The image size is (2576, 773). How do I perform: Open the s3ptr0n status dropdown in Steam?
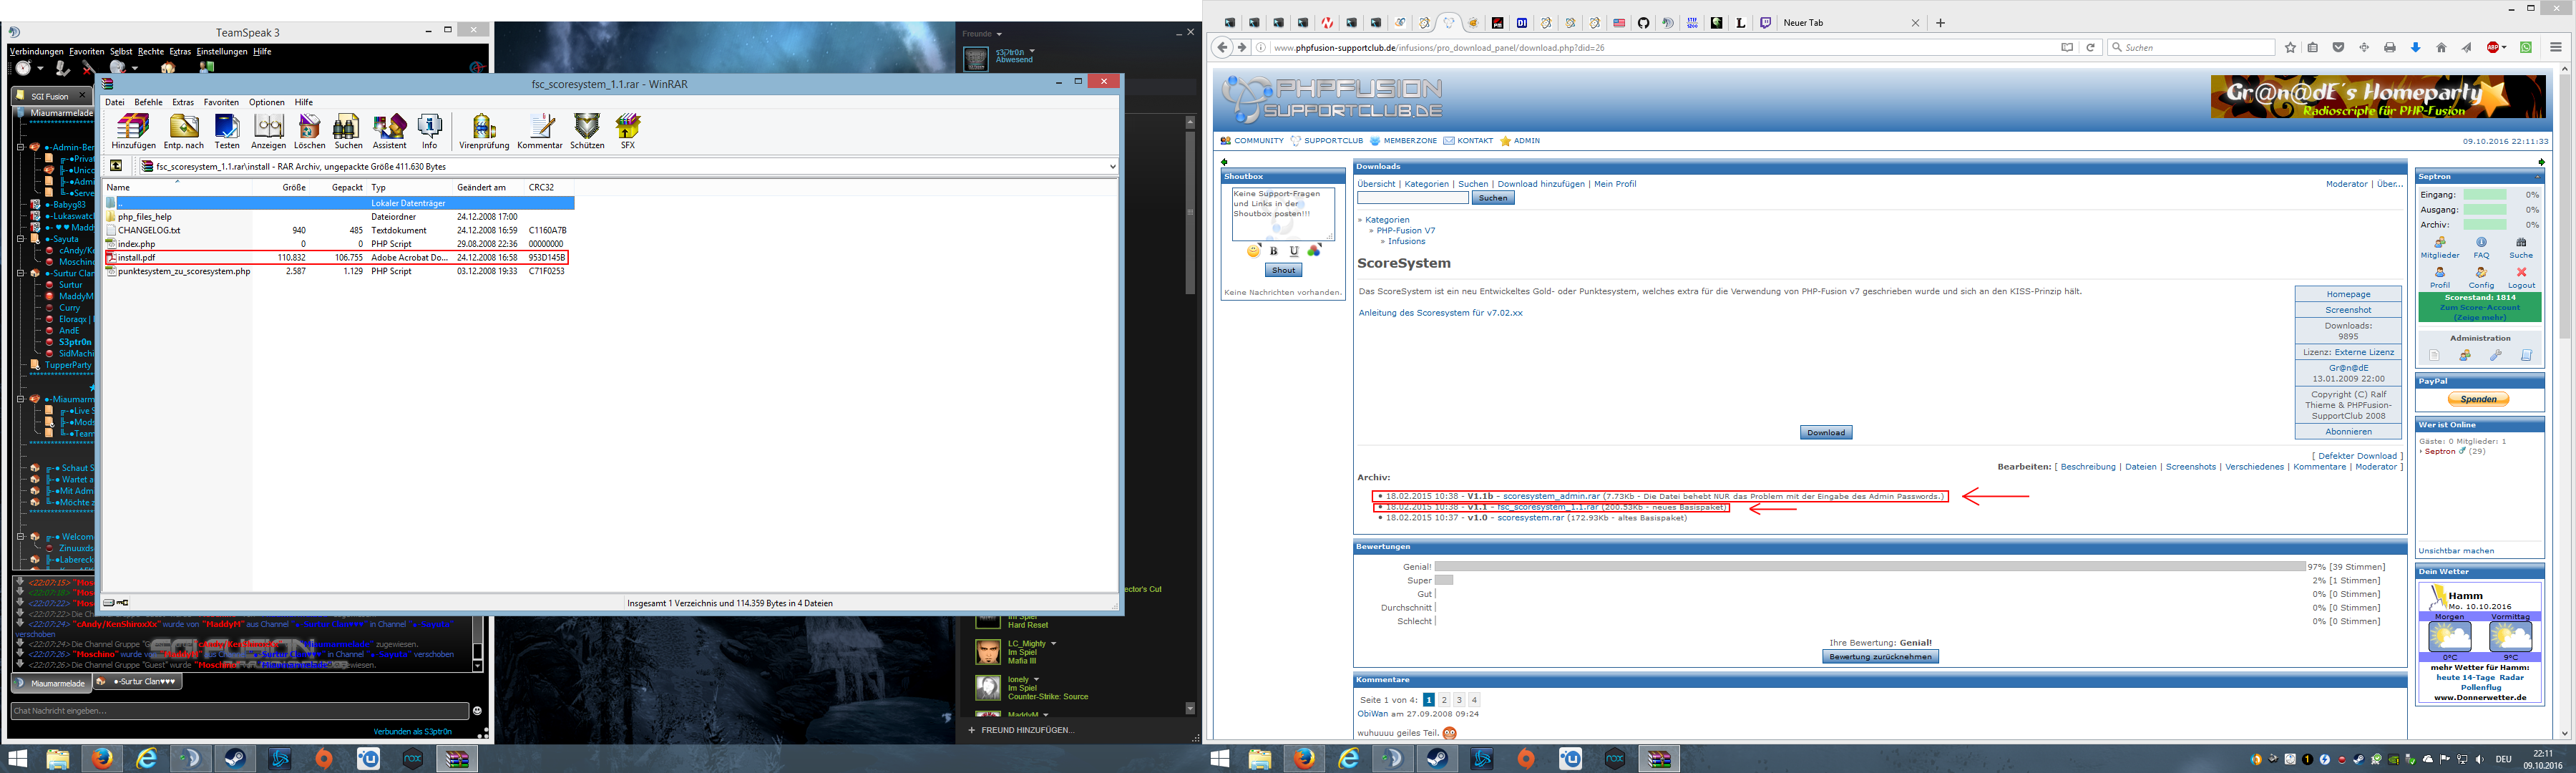click(x=1032, y=51)
